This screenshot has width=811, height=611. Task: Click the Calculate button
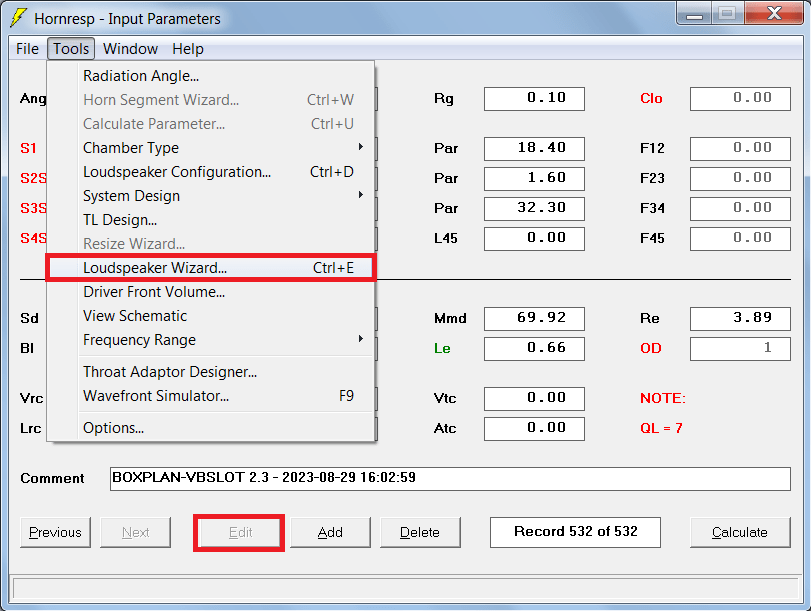point(740,532)
